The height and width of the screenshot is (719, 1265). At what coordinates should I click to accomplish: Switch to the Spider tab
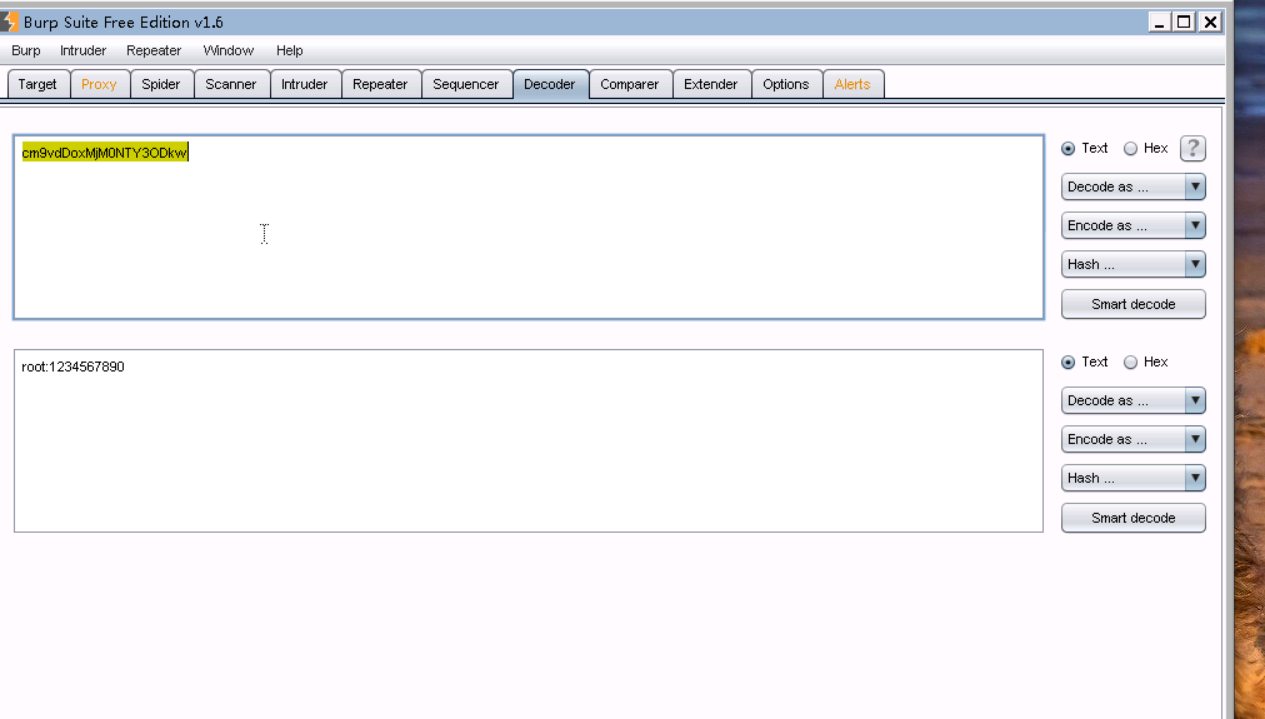(161, 85)
